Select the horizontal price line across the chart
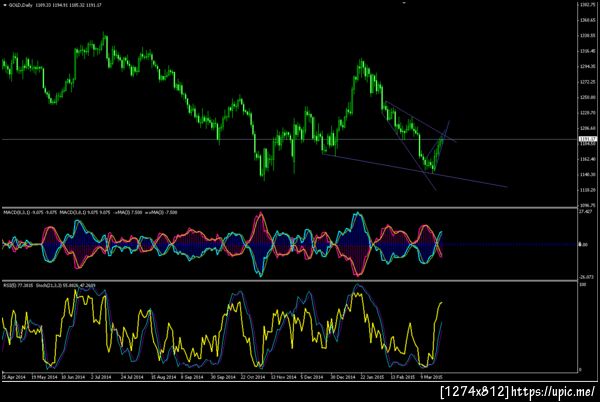The image size is (600, 402). pos(291,140)
